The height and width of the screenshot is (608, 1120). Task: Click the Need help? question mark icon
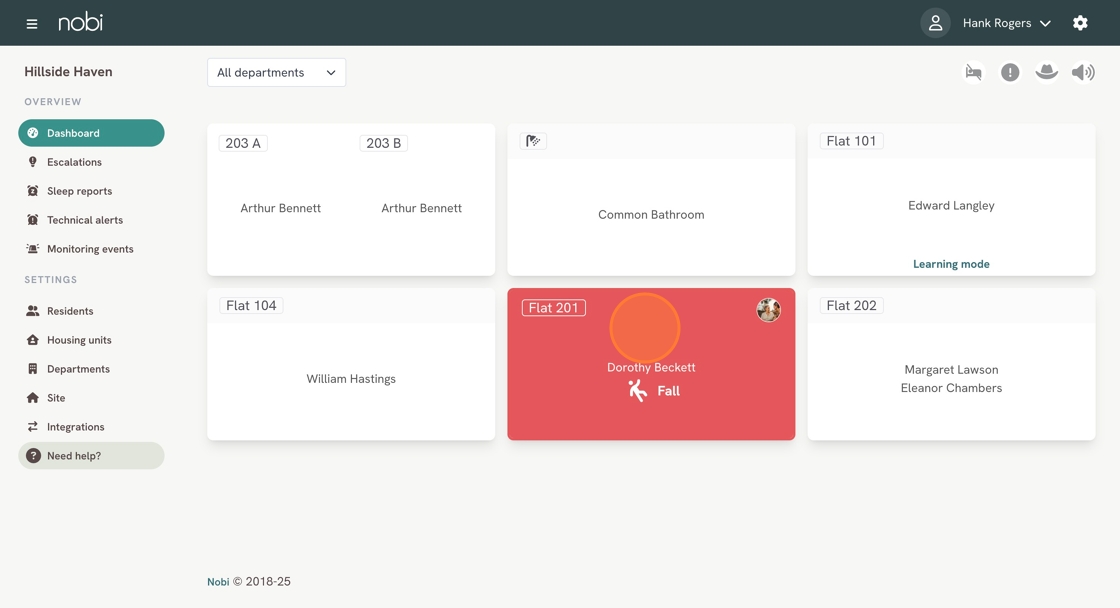33,456
